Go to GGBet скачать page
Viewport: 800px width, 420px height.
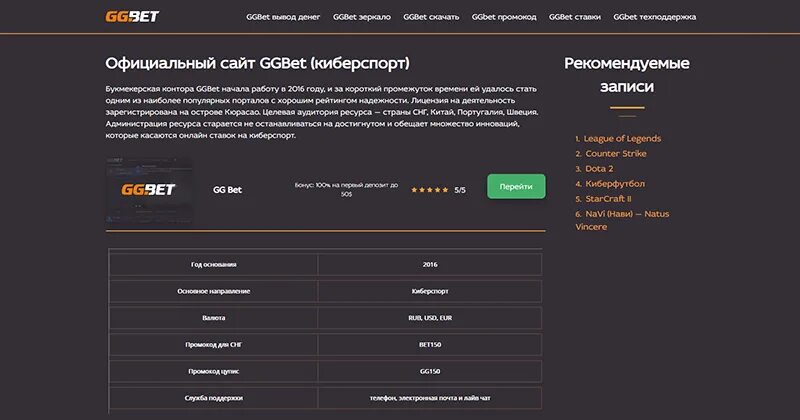point(431,17)
